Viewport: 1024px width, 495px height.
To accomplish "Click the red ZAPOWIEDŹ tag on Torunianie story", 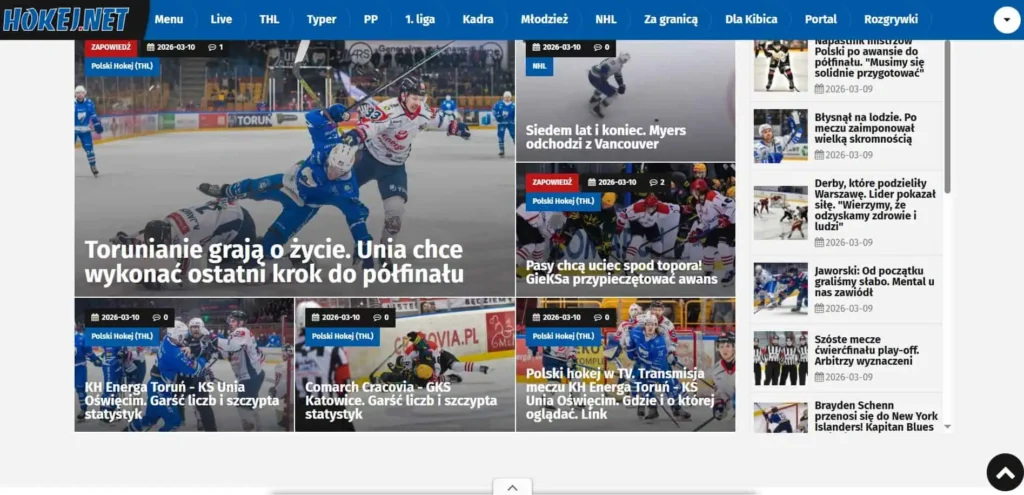I will [x=110, y=47].
